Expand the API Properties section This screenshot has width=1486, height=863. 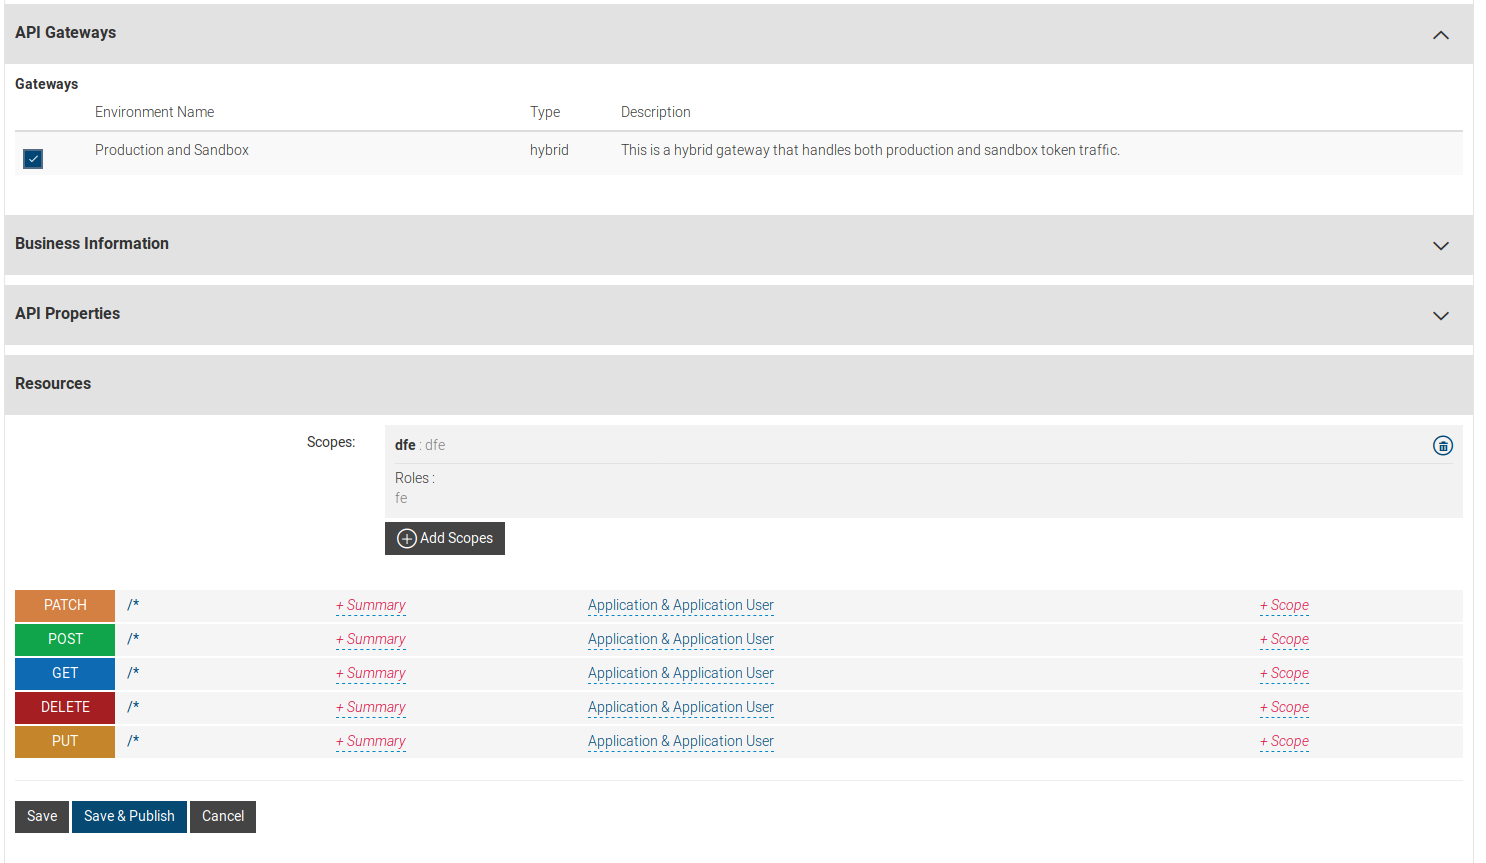[1440, 315]
